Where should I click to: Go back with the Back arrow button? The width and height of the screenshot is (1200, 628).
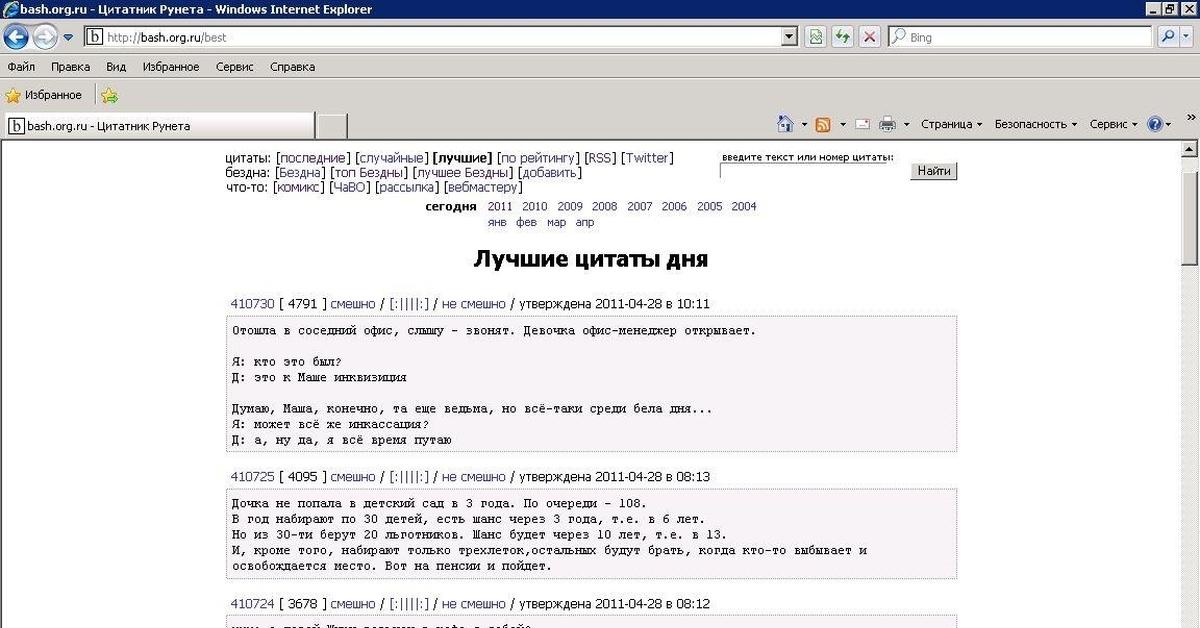(x=15, y=38)
